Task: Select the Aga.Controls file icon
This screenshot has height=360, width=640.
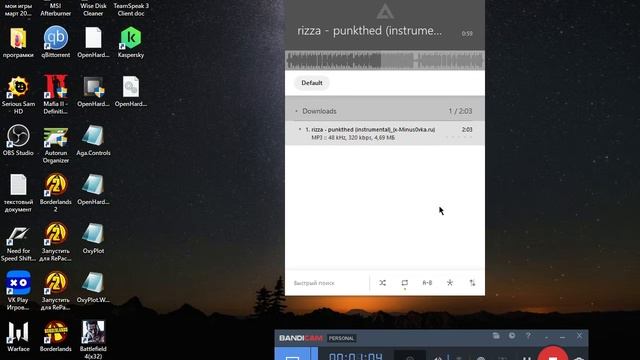Action: pos(93,140)
